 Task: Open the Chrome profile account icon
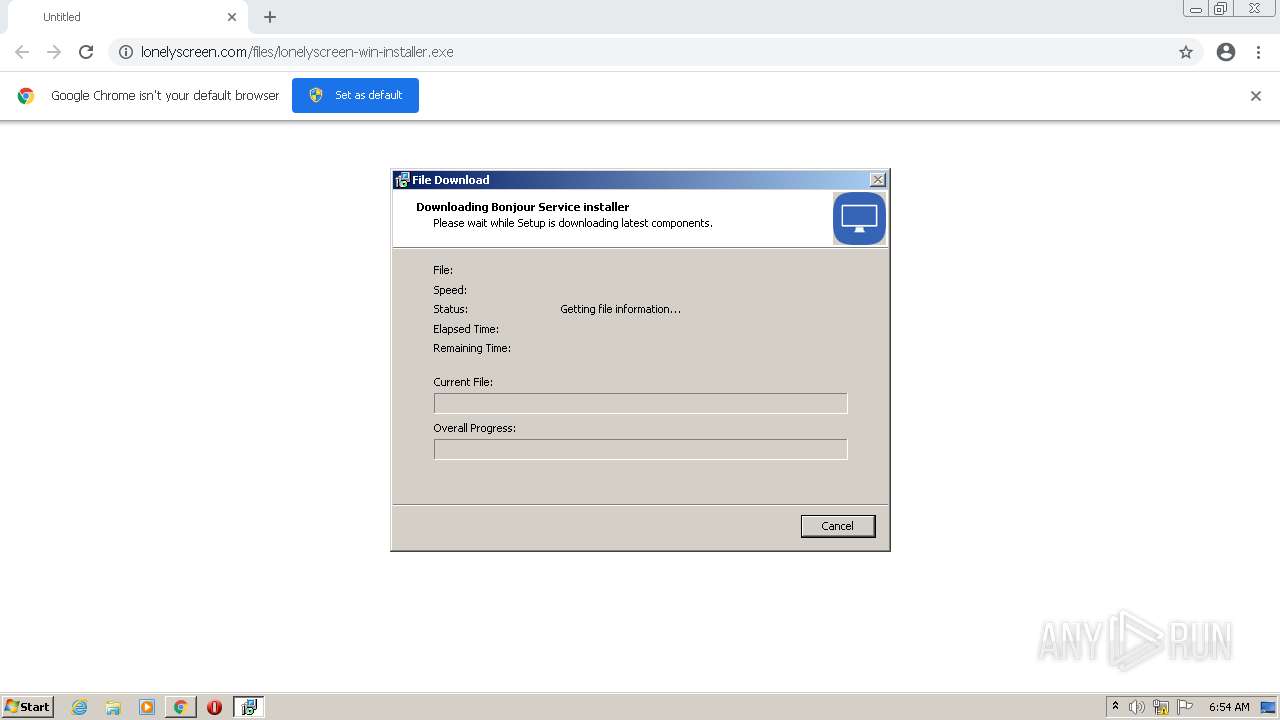click(x=1226, y=52)
